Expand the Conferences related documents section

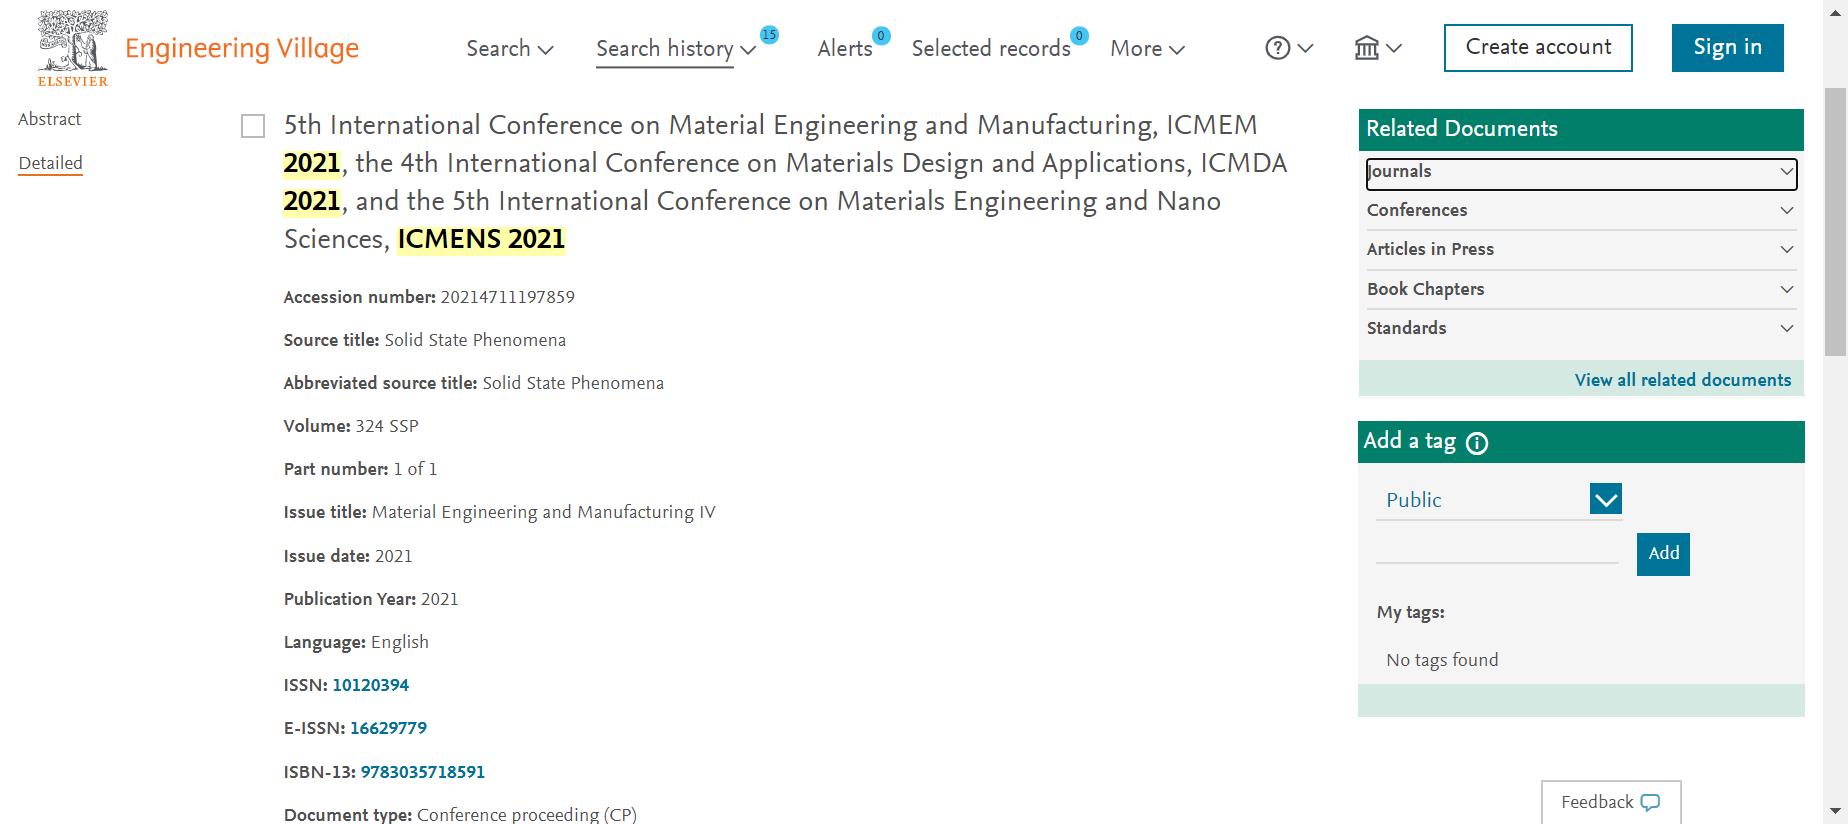1580,210
